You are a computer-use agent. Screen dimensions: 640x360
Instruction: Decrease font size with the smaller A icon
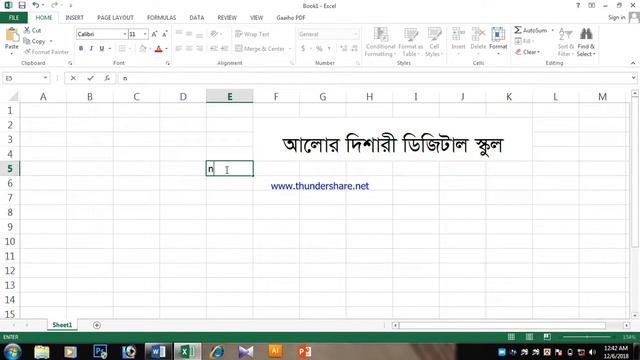(x=164, y=34)
